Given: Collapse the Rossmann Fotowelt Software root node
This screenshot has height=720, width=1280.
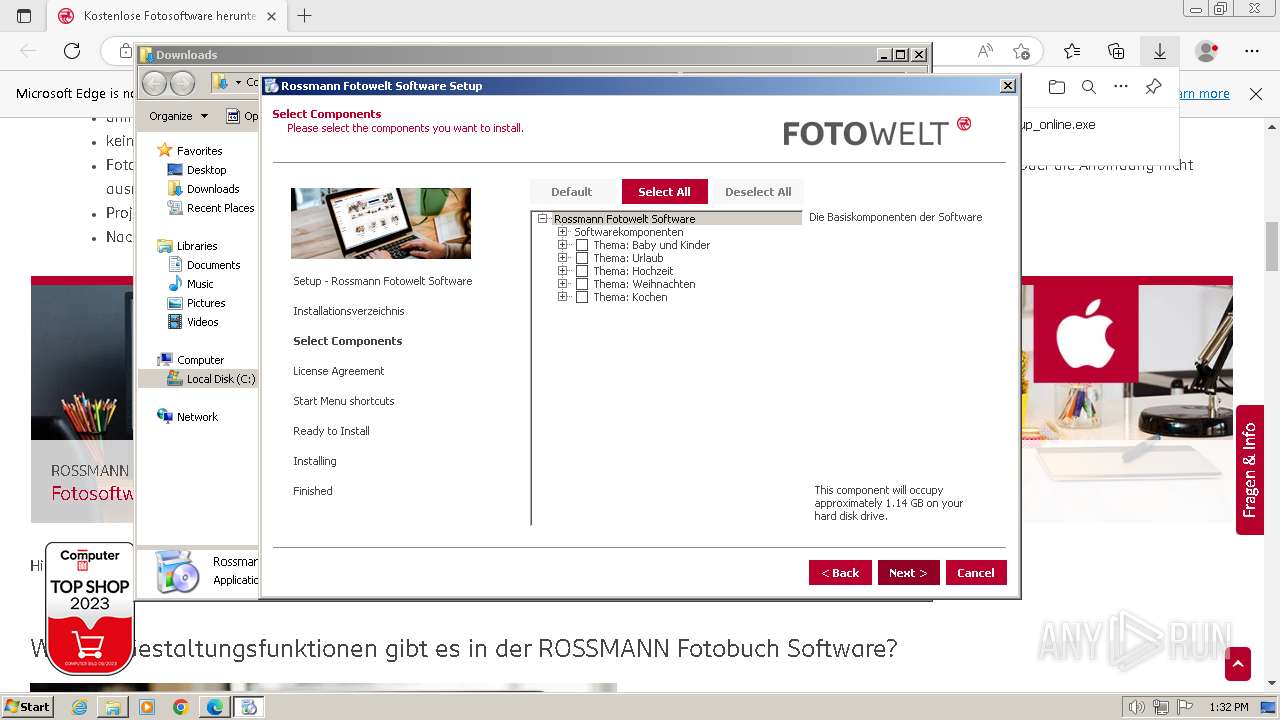Looking at the screenshot, I should pos(543,219).
